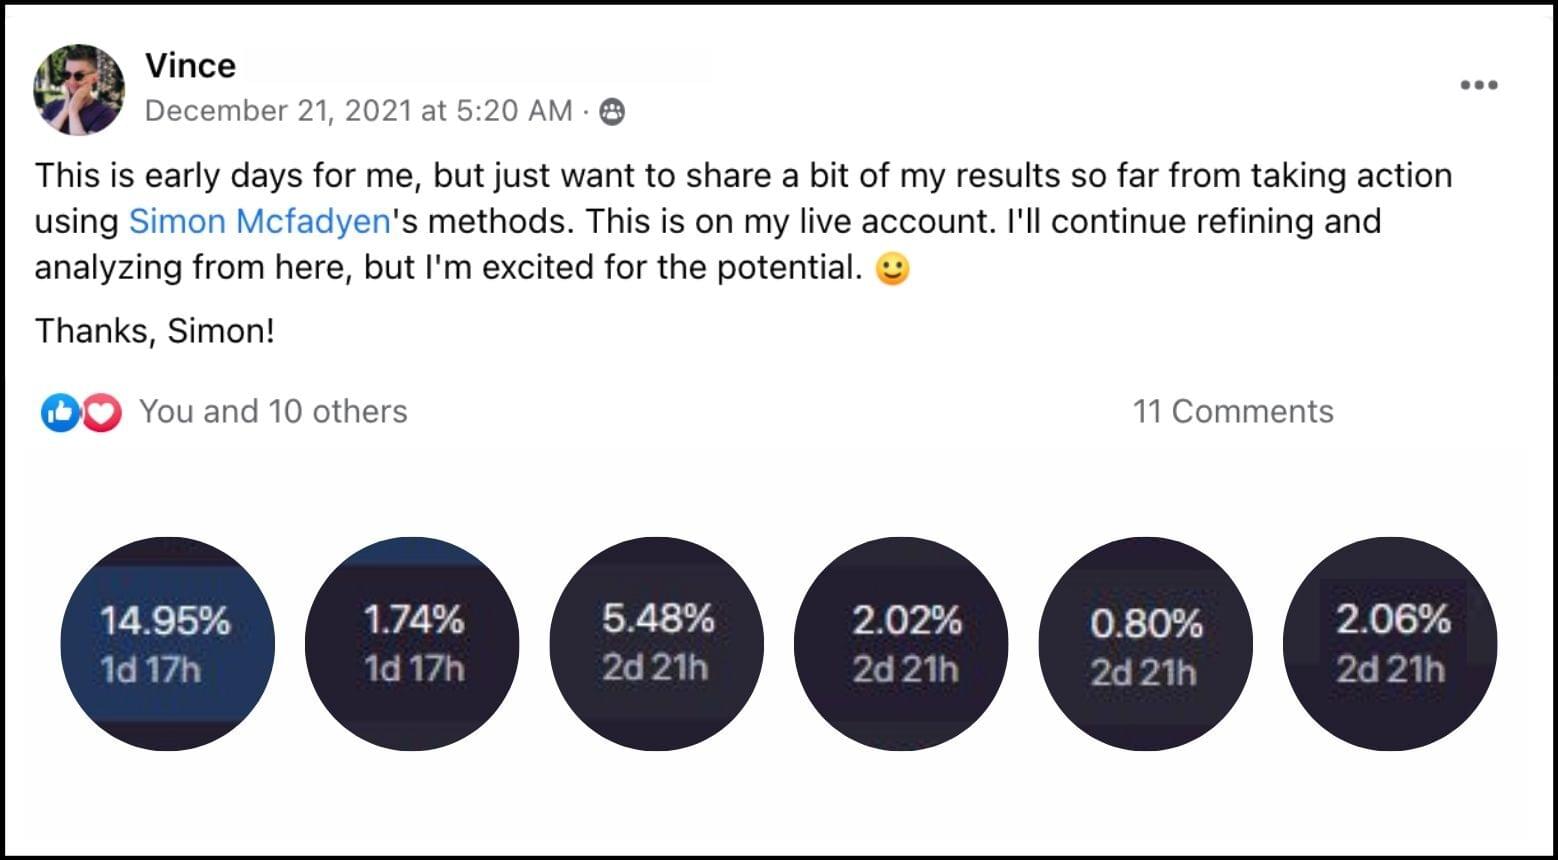Click Vince's profile picture

[79, 89]
